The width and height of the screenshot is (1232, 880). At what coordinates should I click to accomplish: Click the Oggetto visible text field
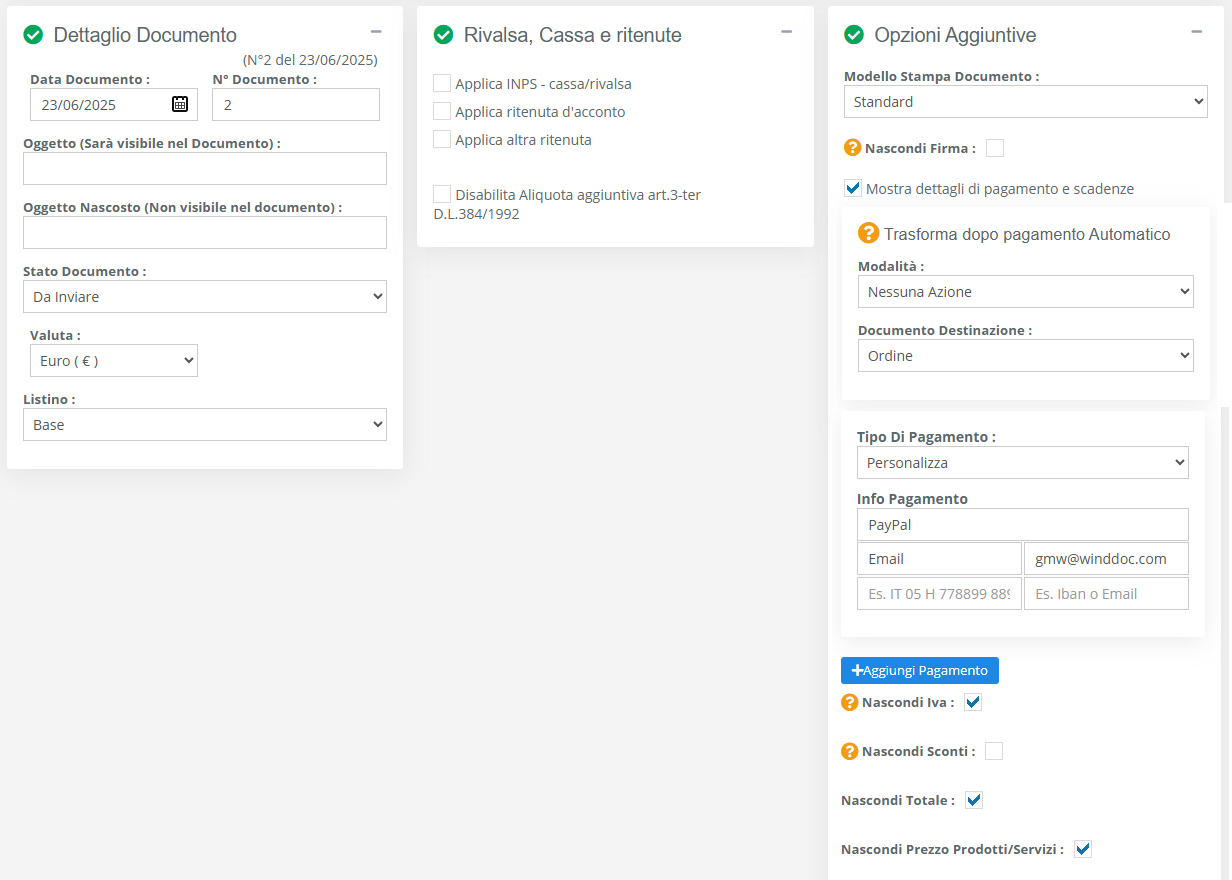tap(205, 169)
